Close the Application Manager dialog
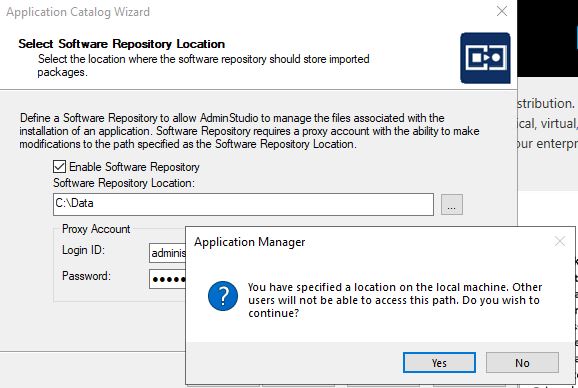 (x=560, y=241)
